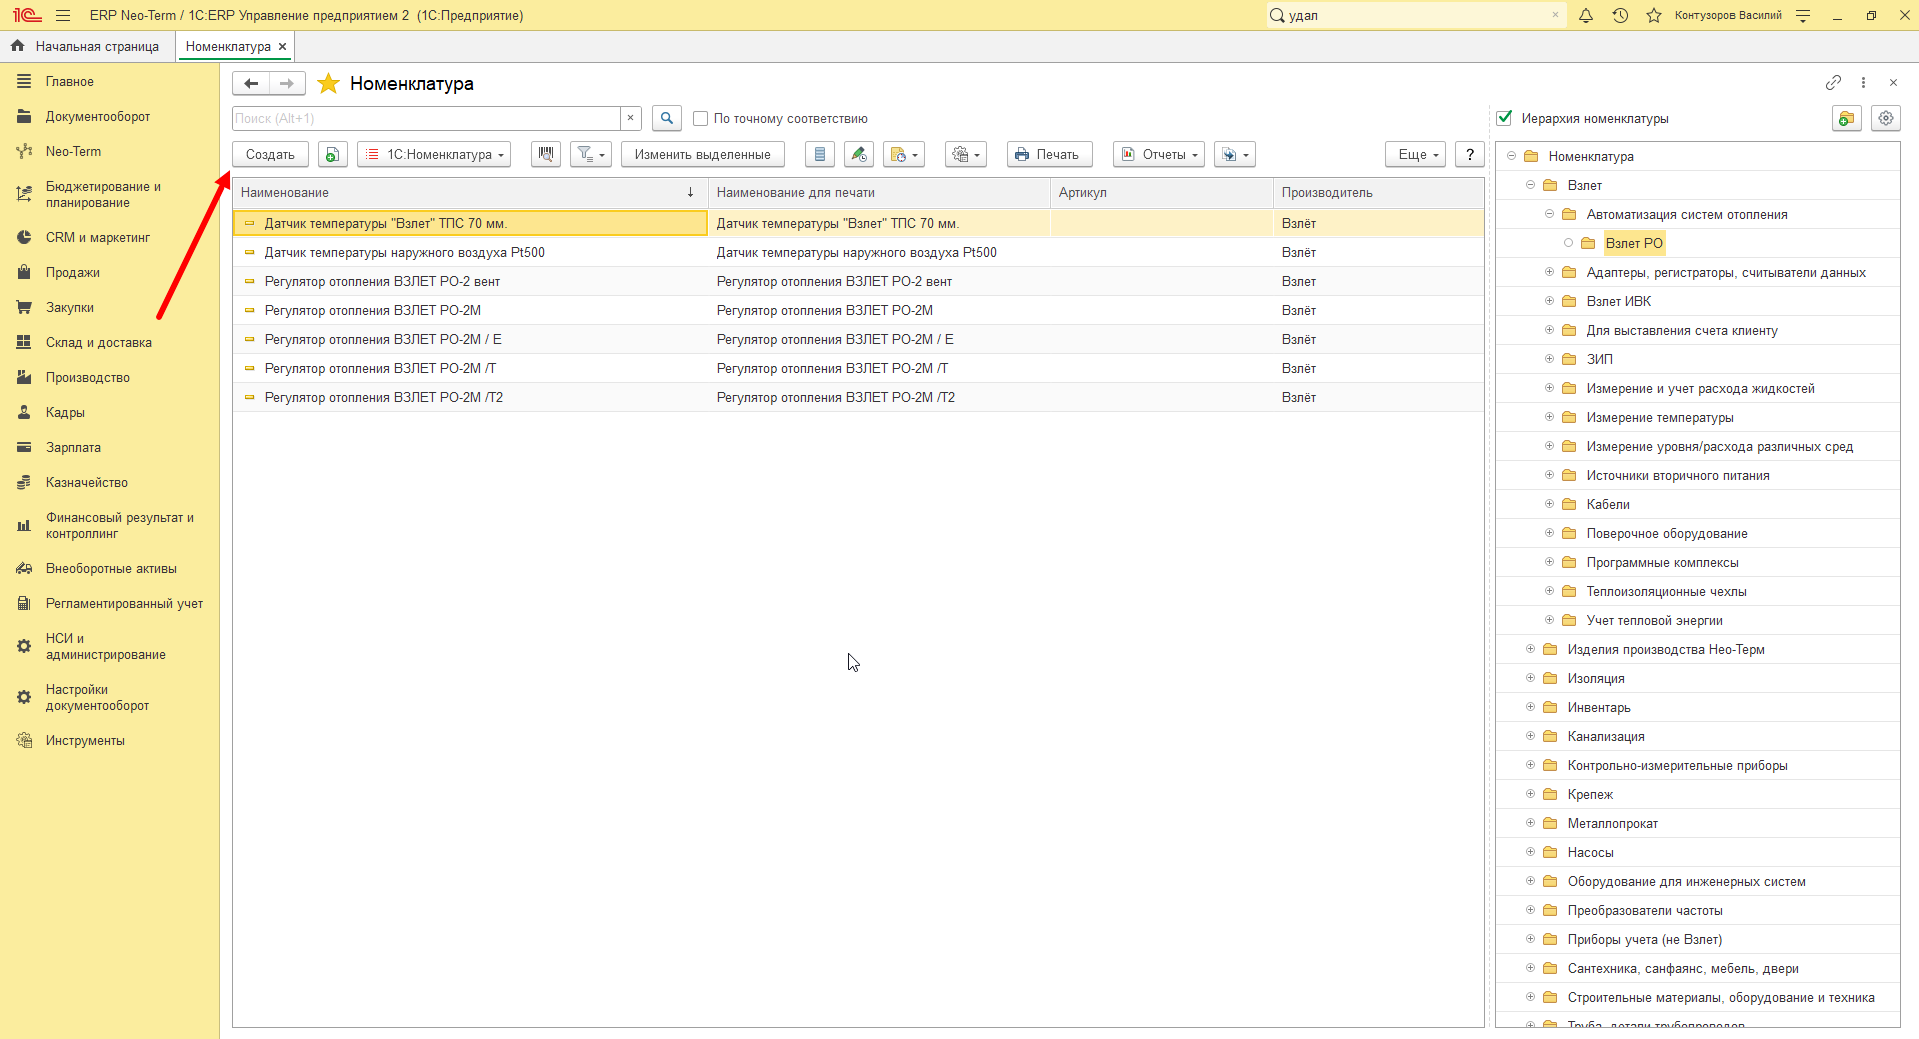Collapse the Взлет folder in tree
This screenshot has height=1039, width=1919.
click(1530, 185)
